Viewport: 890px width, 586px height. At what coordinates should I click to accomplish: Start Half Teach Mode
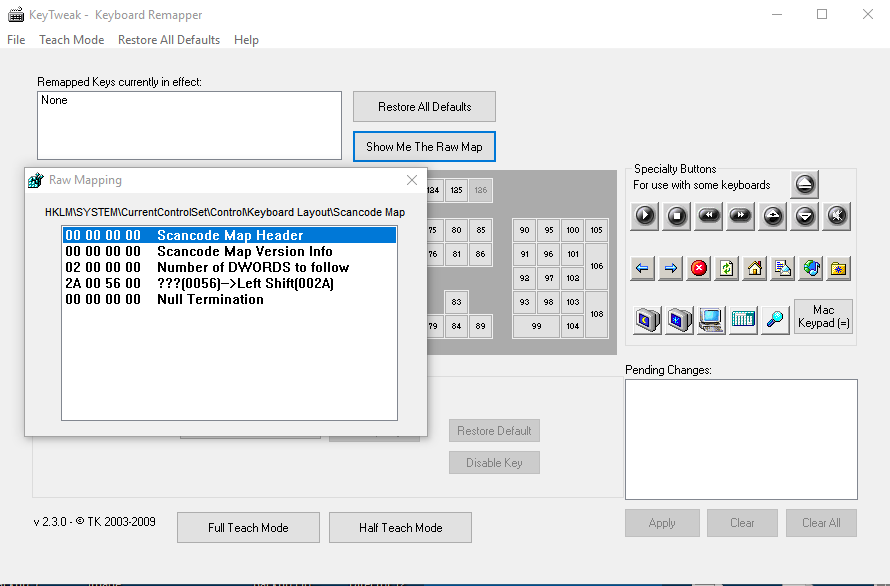coord(400,528)
